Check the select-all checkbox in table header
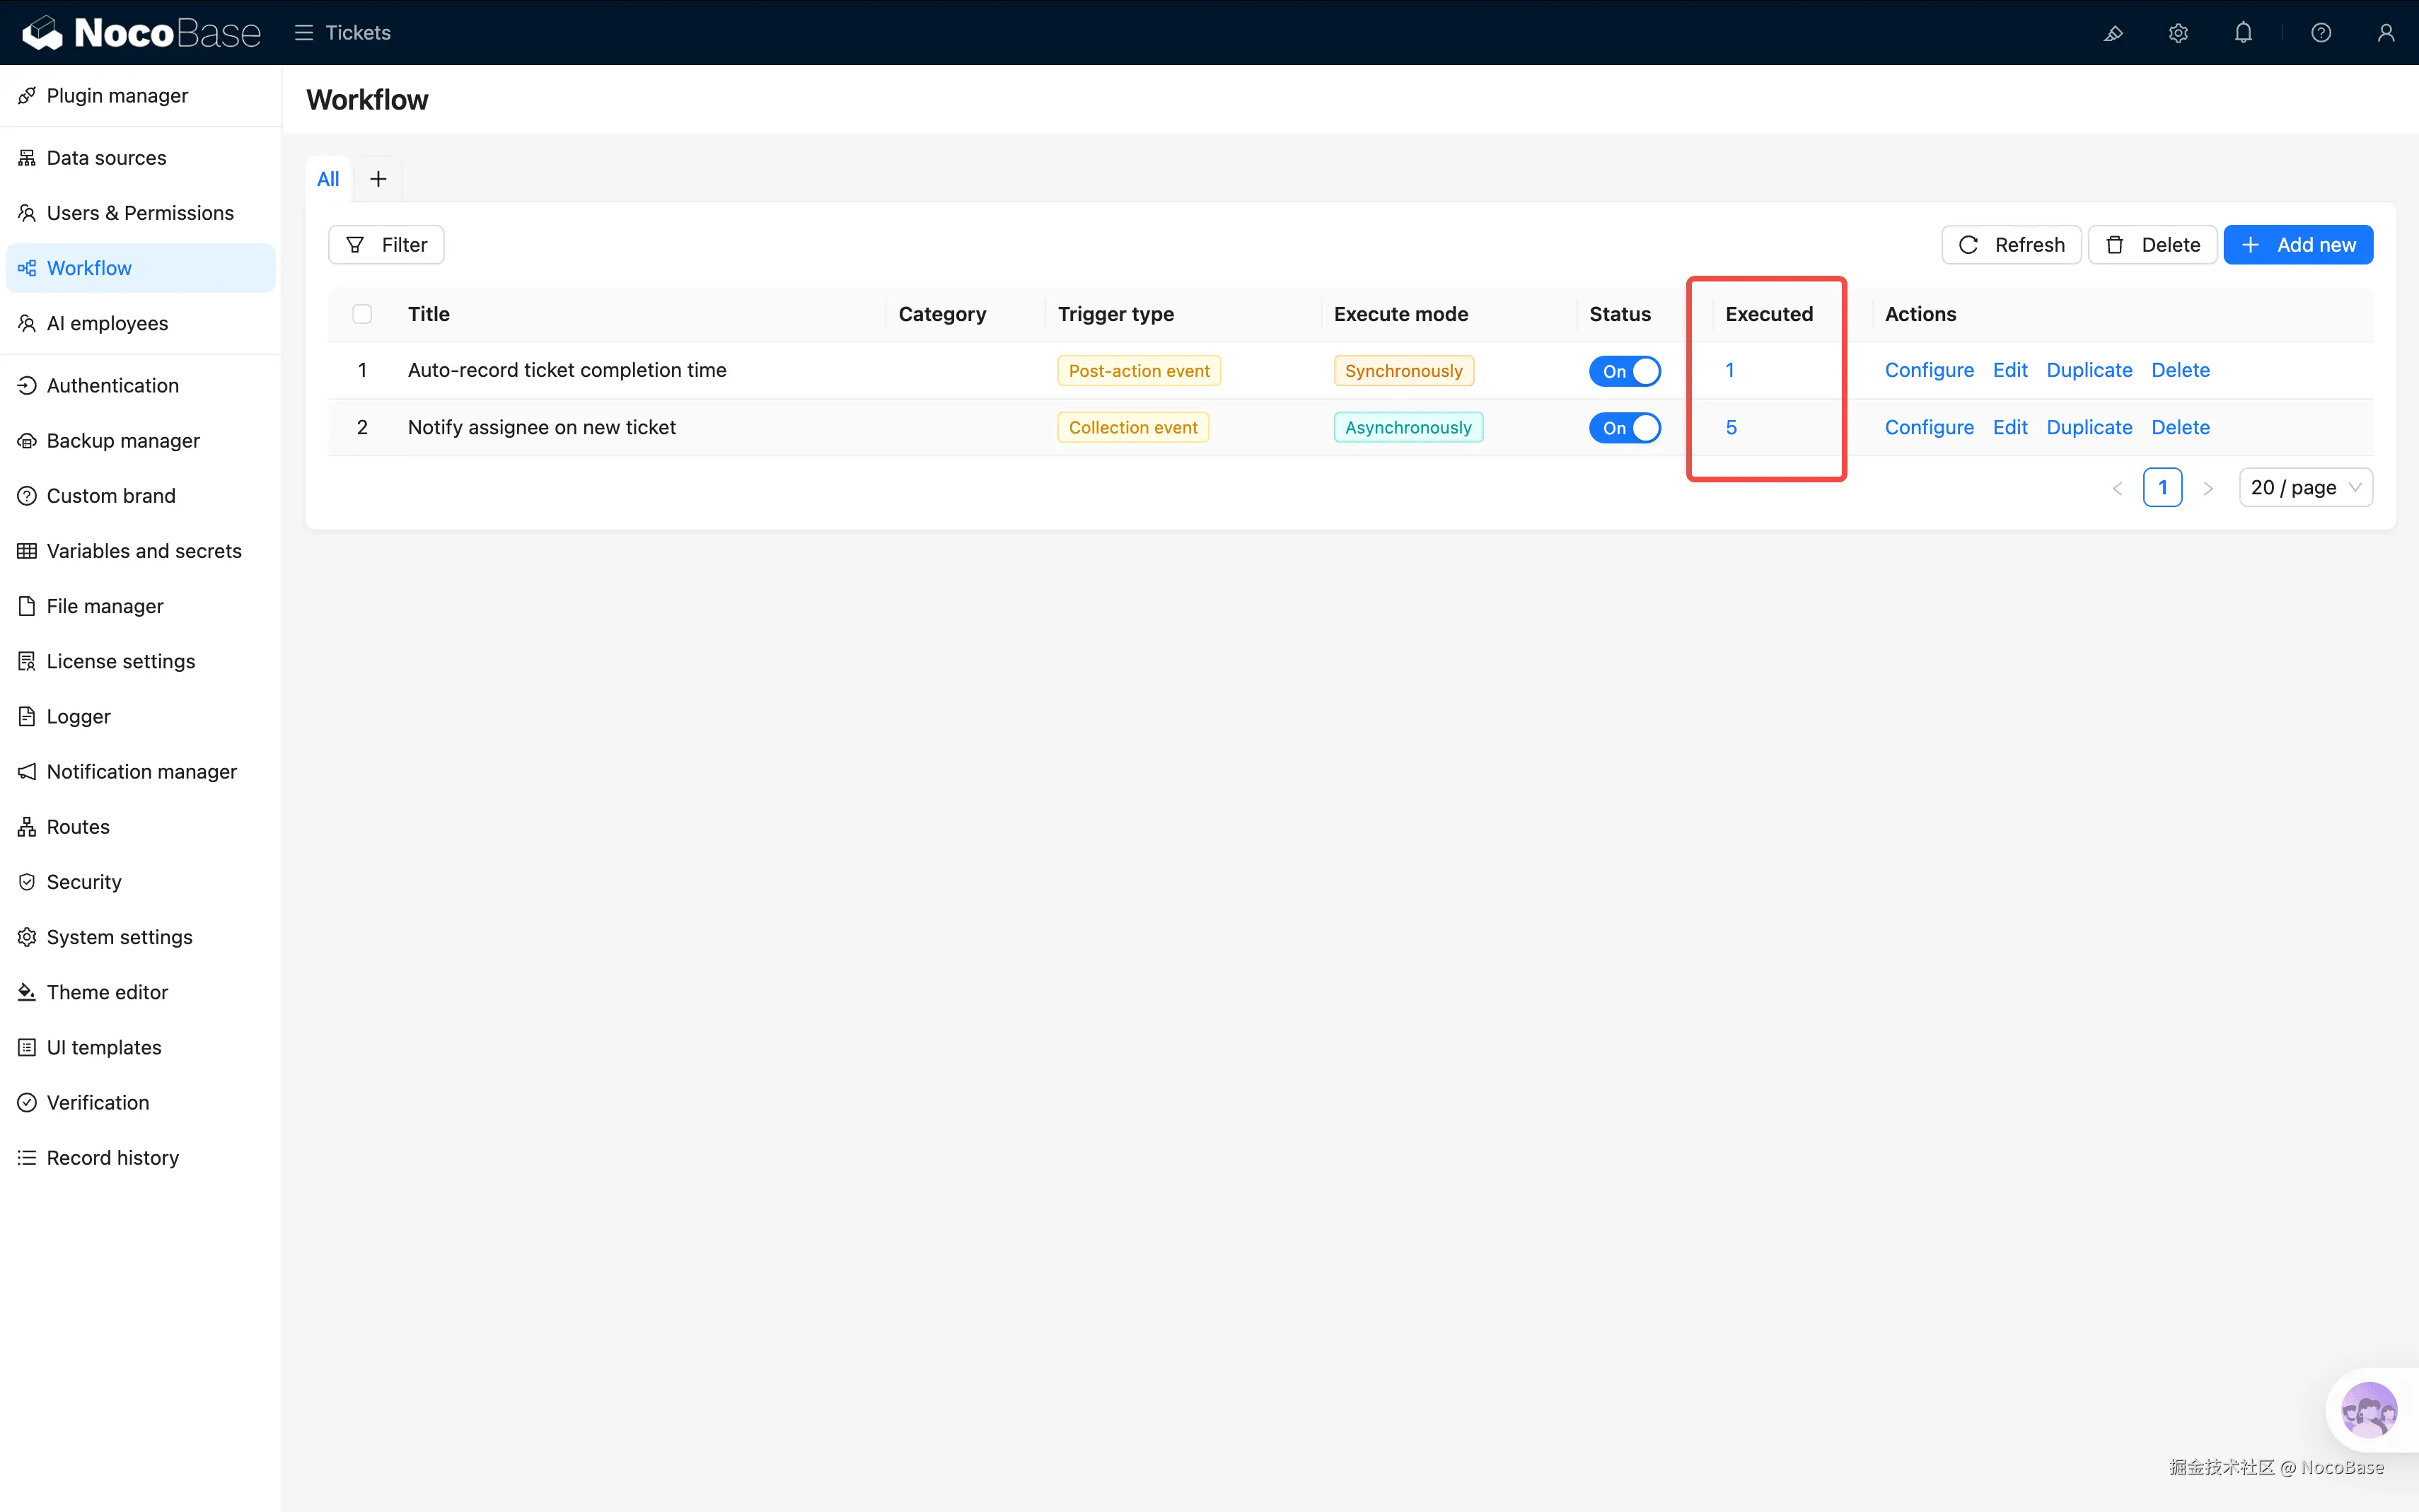2419x1512 pixels. (x=362, y=314)
